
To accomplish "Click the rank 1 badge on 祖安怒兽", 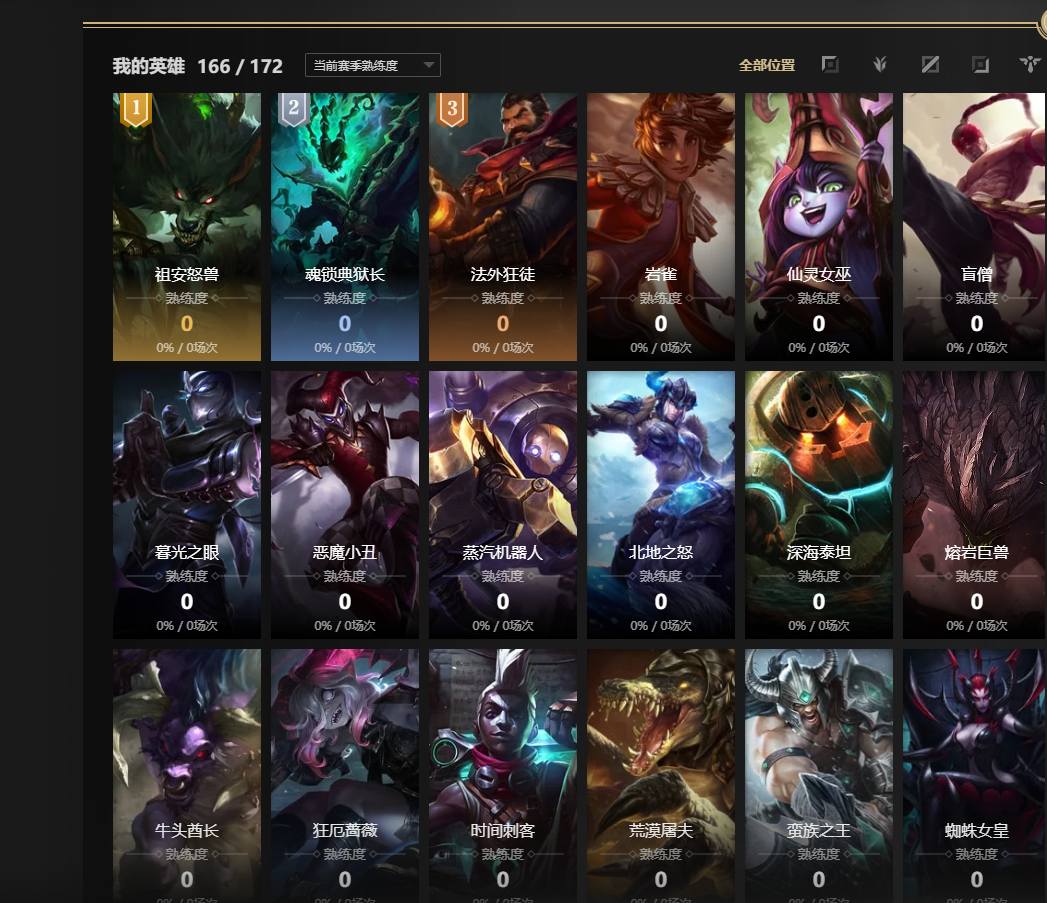I will click(x=136, y=110).
